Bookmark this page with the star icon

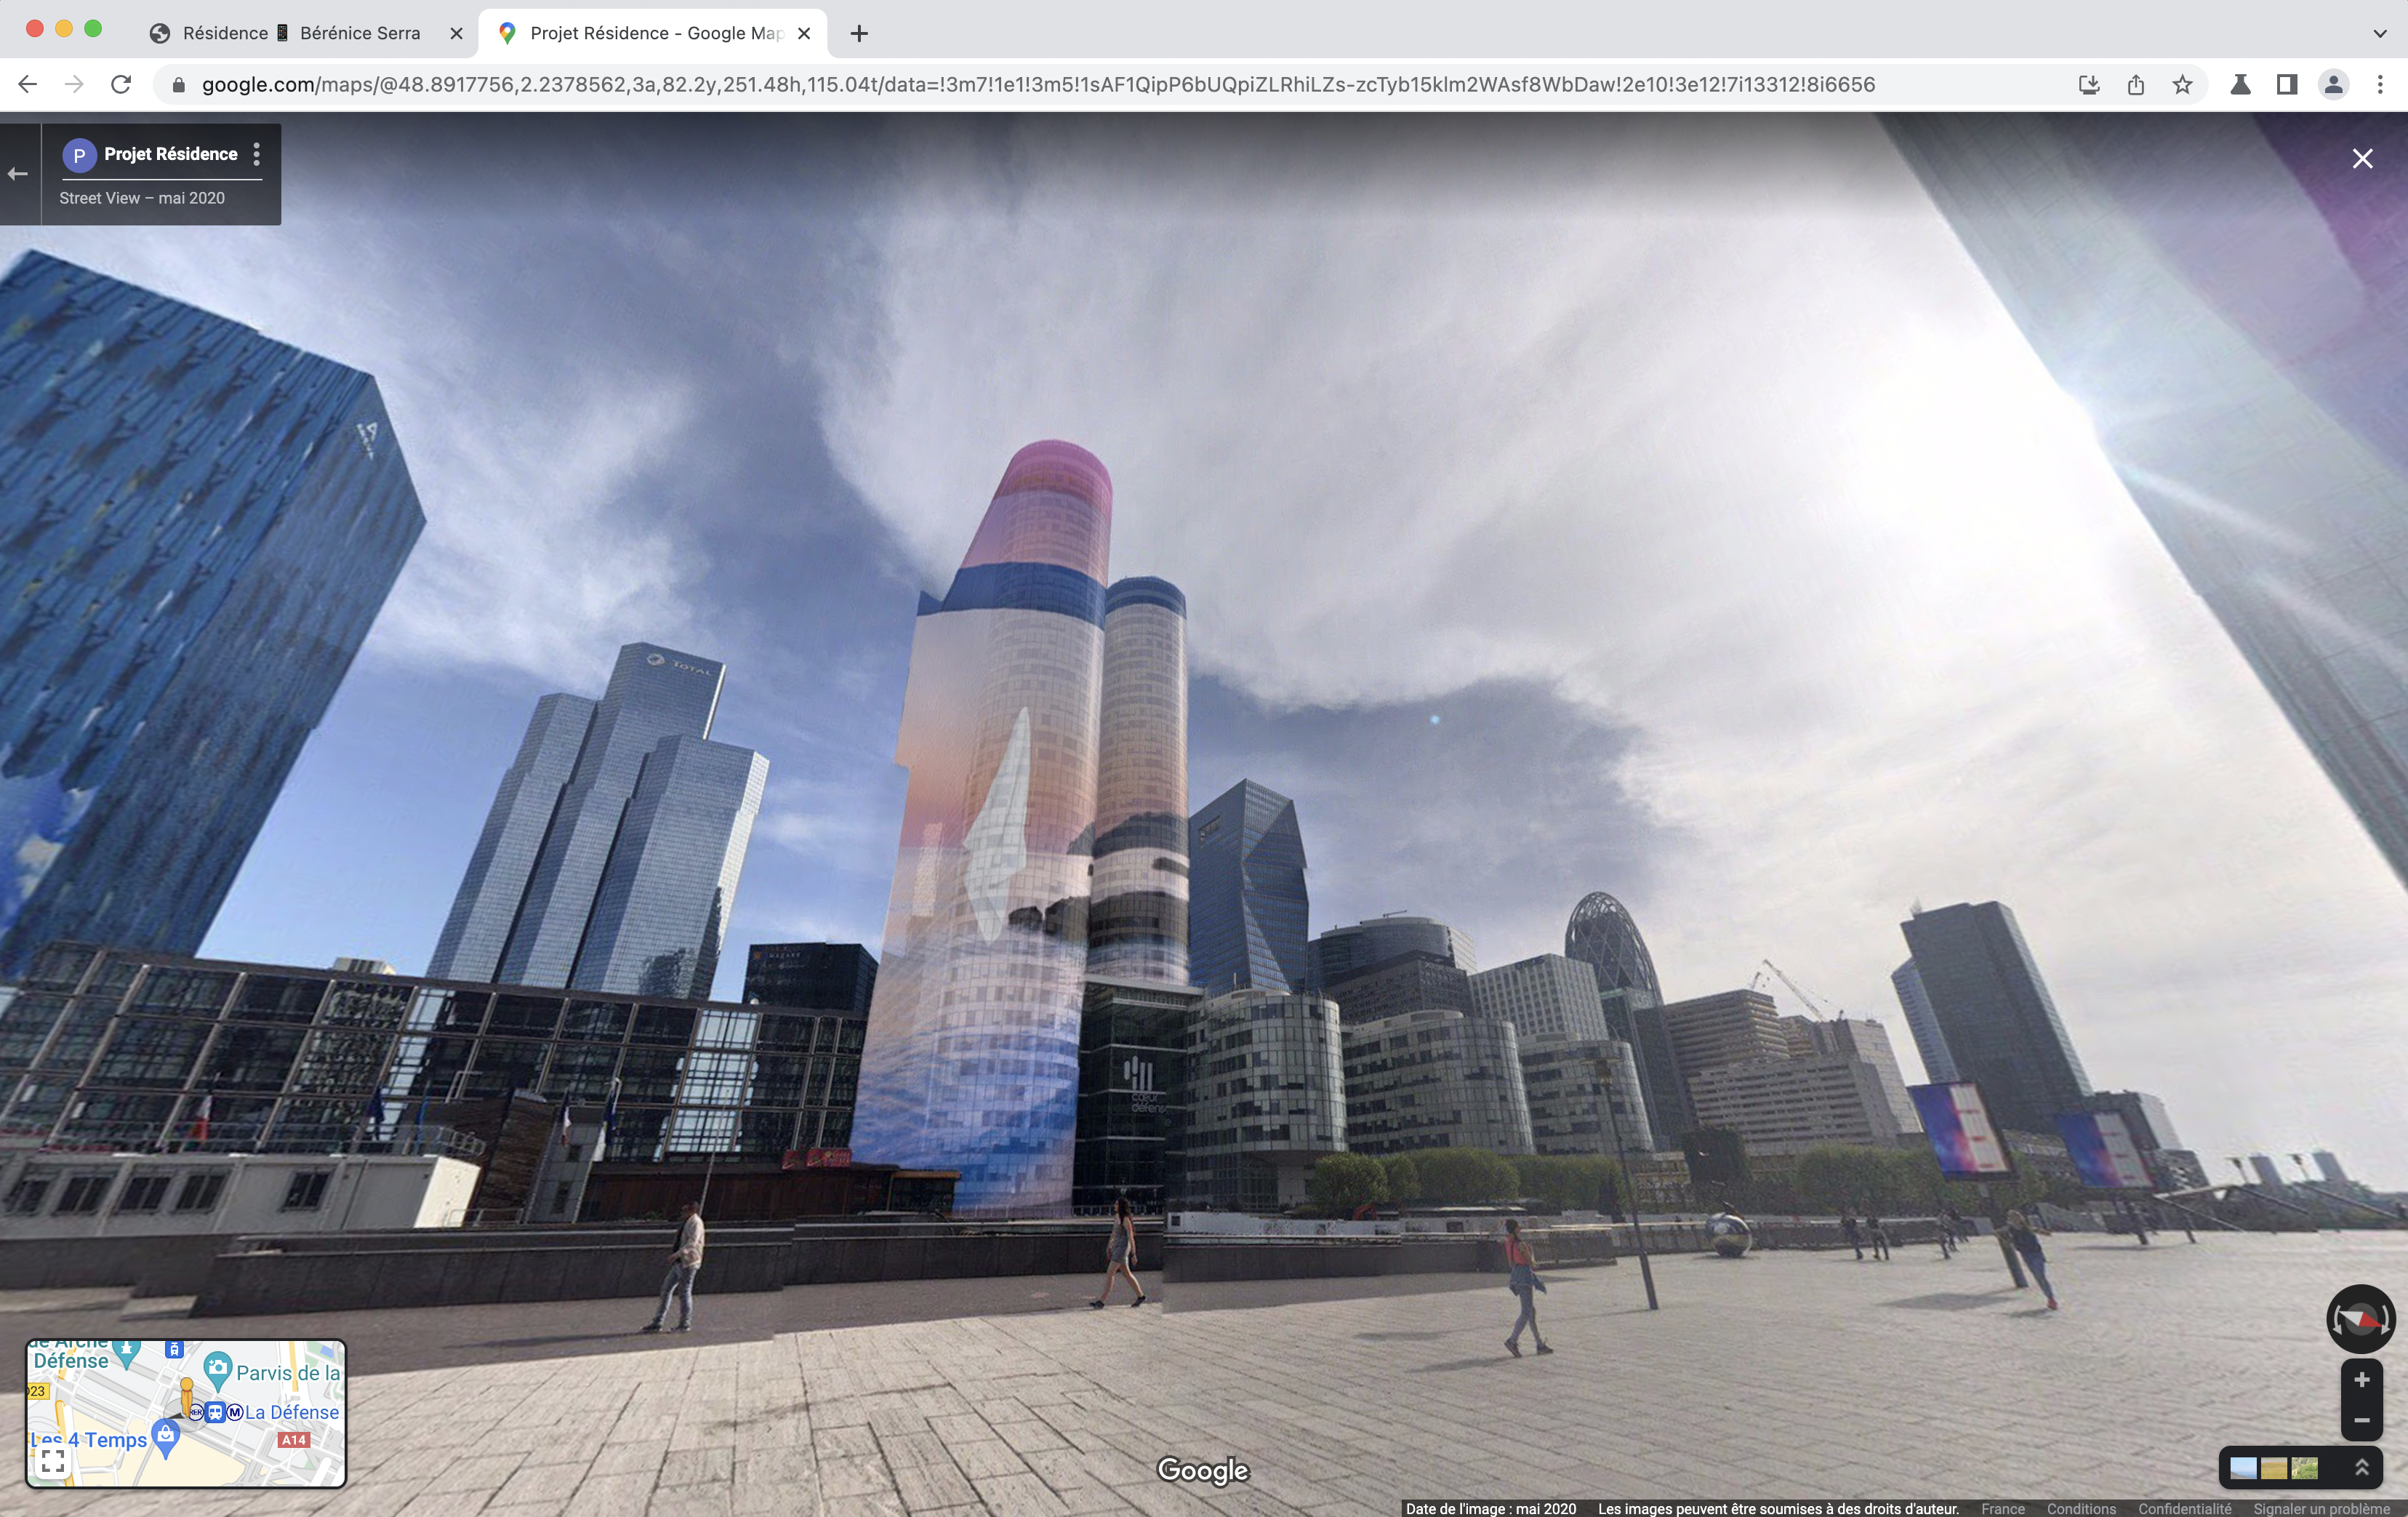[2183, 85]
